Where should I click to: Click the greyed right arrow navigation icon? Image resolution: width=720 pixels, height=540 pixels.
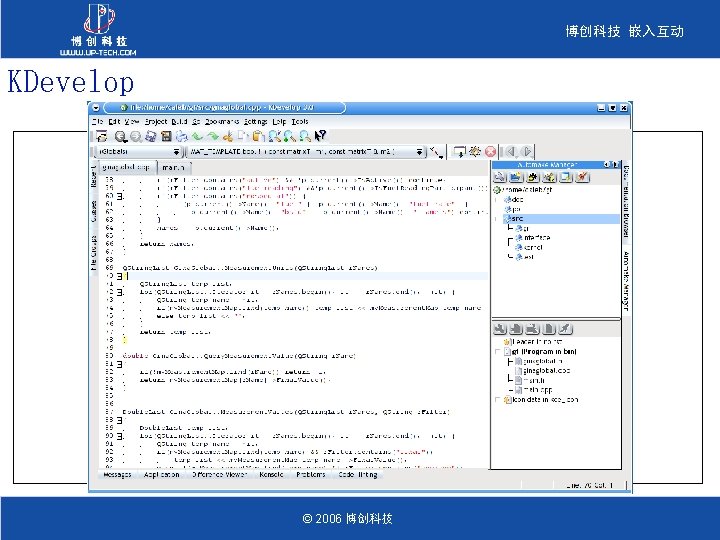pyautogui.click(x=527, y=152)
